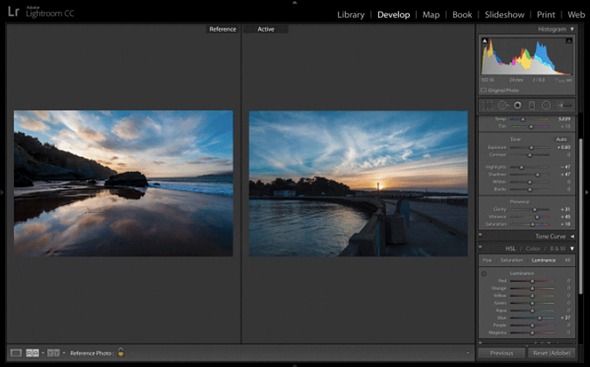Click the Reference View R|A icon
The height and width of the screenshot is (367, 590).
[x=32, y=353]
